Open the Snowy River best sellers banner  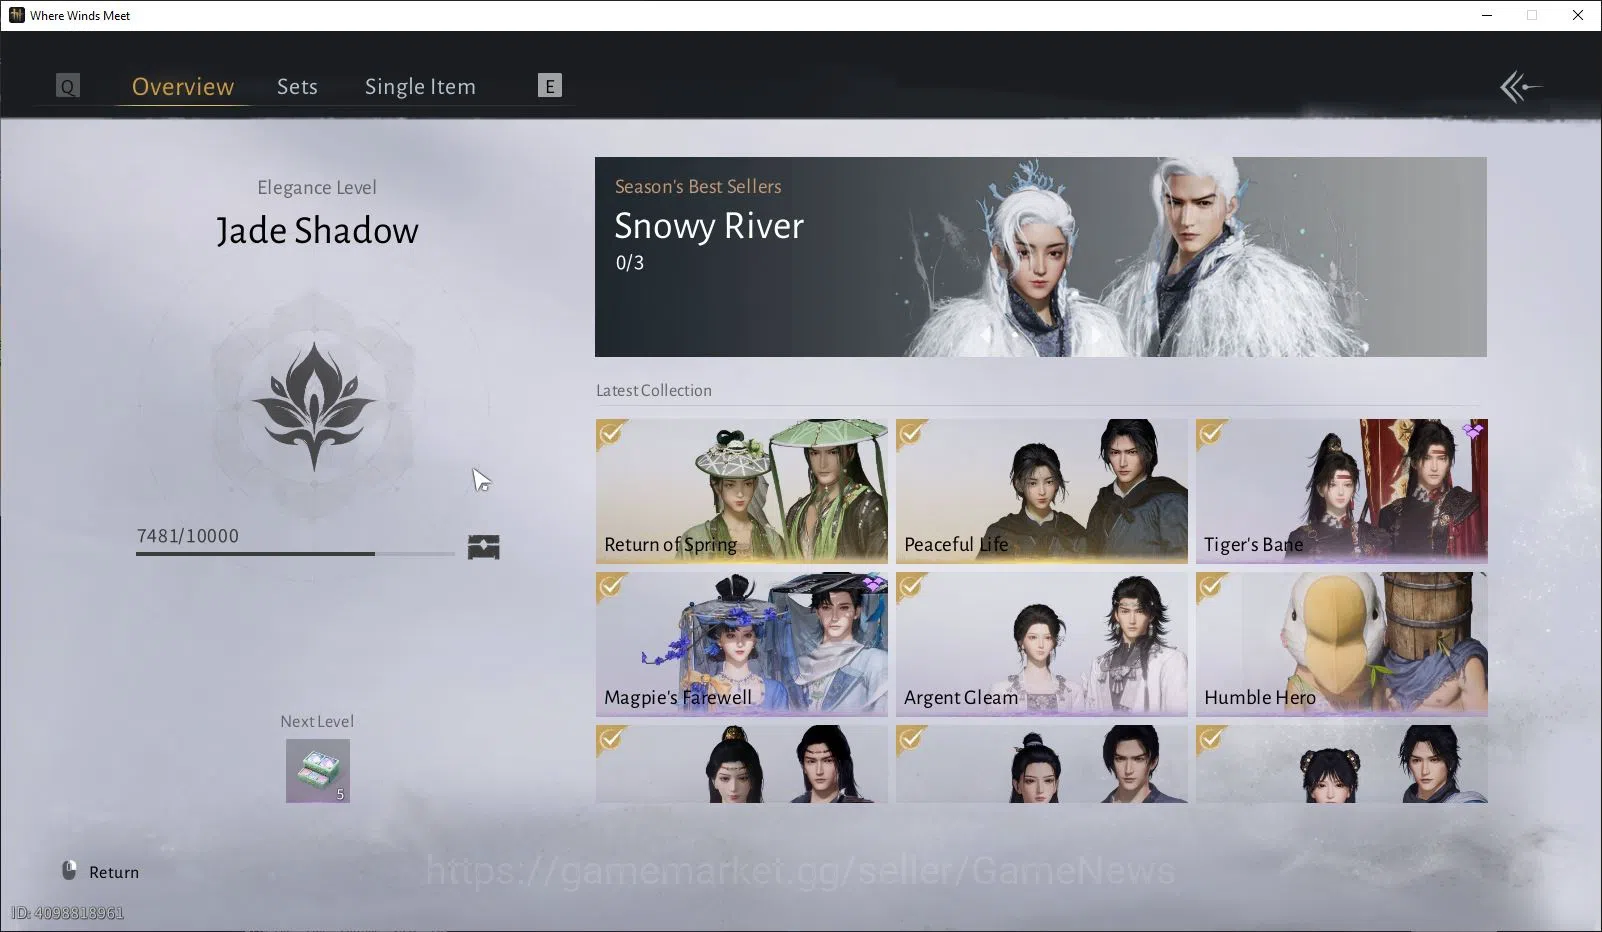(1041, 257)
